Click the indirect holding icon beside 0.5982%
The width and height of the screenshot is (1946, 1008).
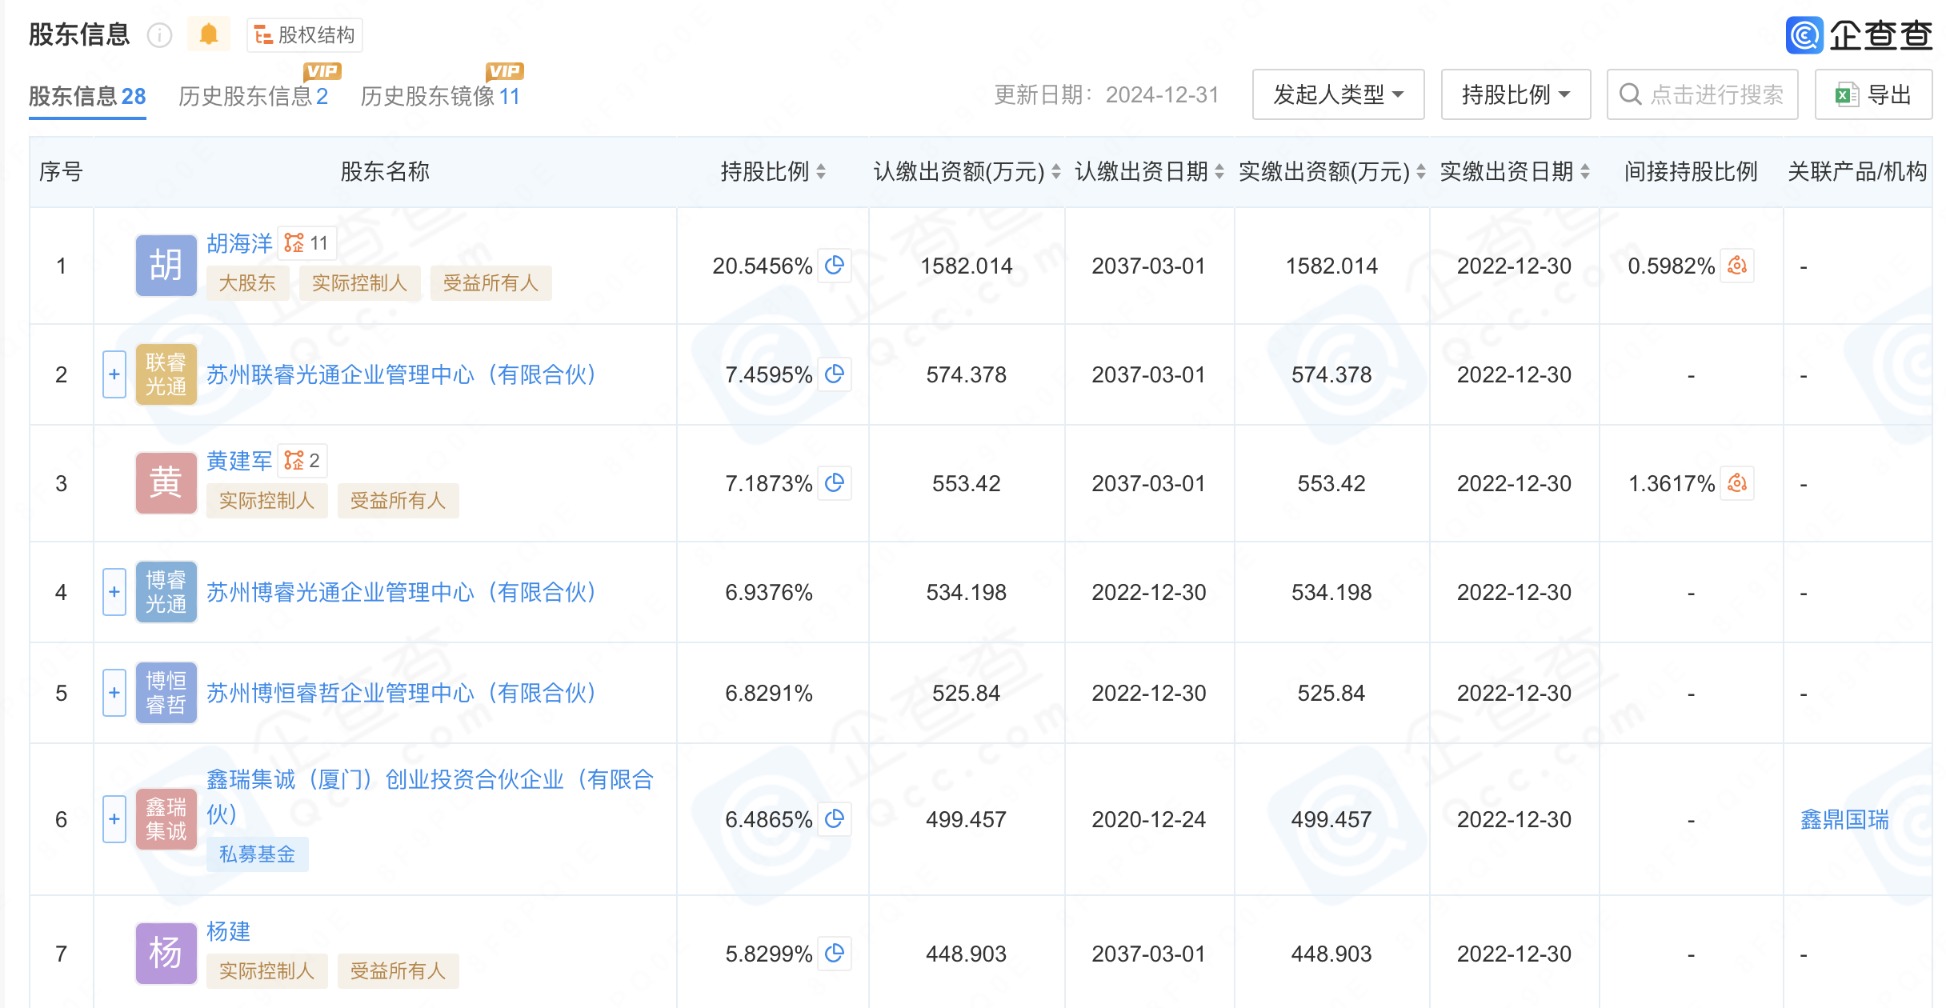(x=1737, y=266)
